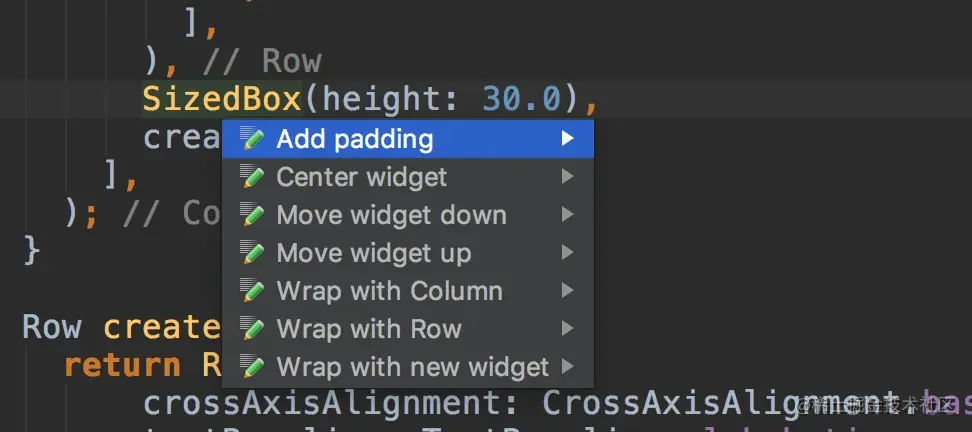
Task: Expand the Wrap with Row submenu arrow
Action: point(567,329)
